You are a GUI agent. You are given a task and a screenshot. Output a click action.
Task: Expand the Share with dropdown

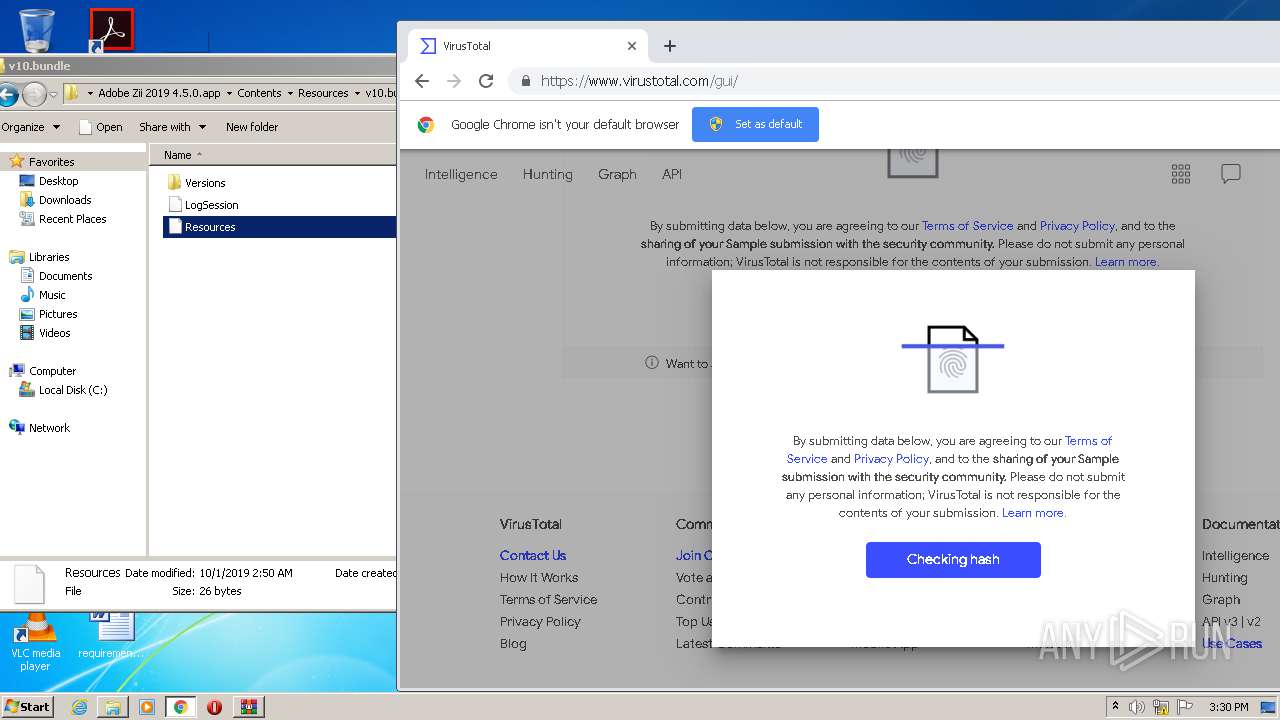click(x=172, y=127)
